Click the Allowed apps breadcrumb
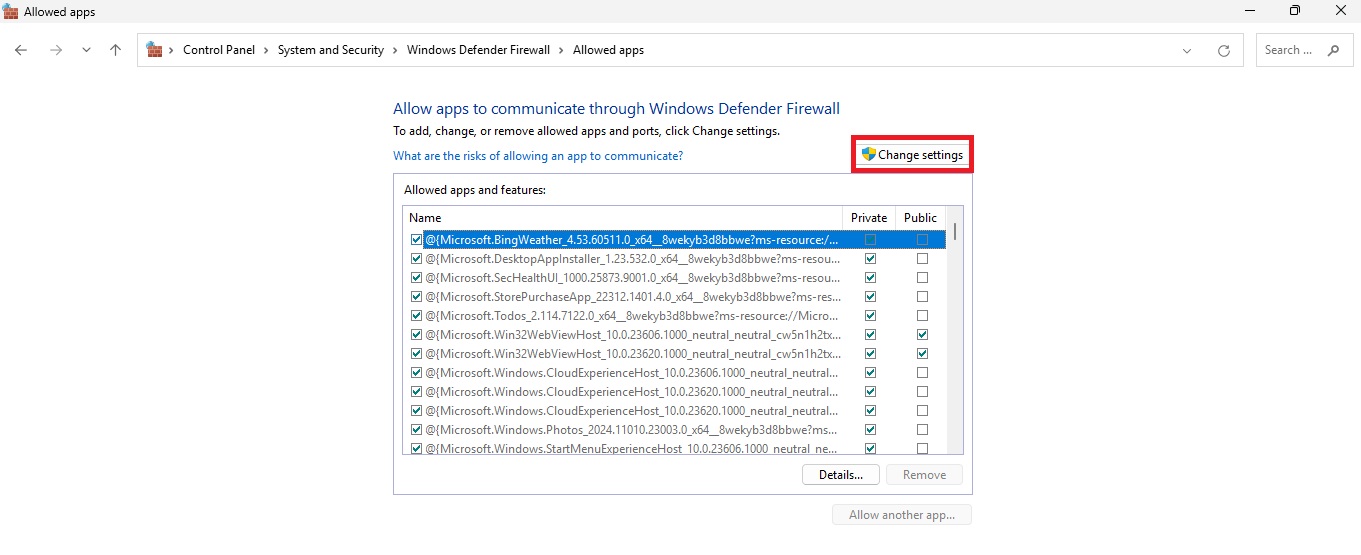 coord(608,50)
